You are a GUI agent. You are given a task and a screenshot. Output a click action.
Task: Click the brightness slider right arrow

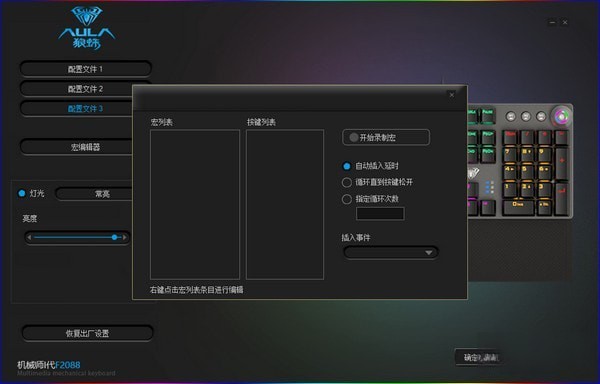(x=124, y=238)
